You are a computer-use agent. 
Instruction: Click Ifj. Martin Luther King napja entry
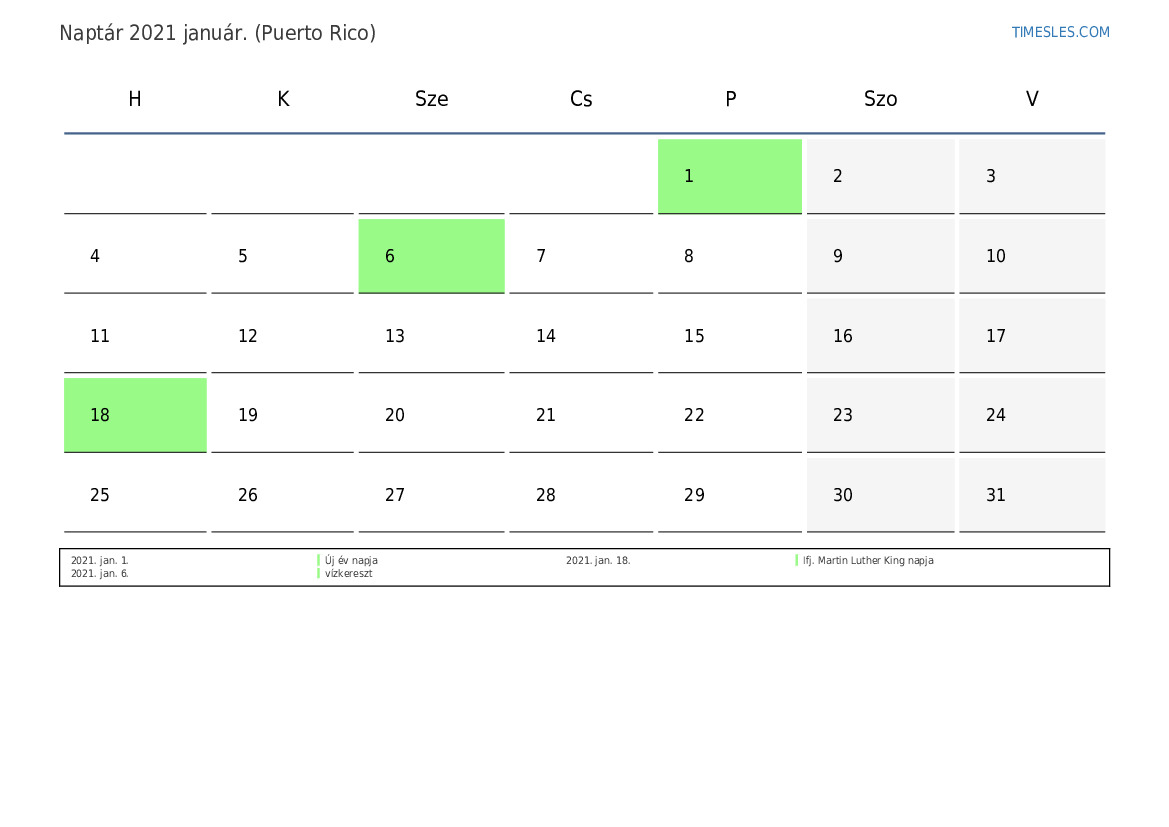[x=868, y=560]
